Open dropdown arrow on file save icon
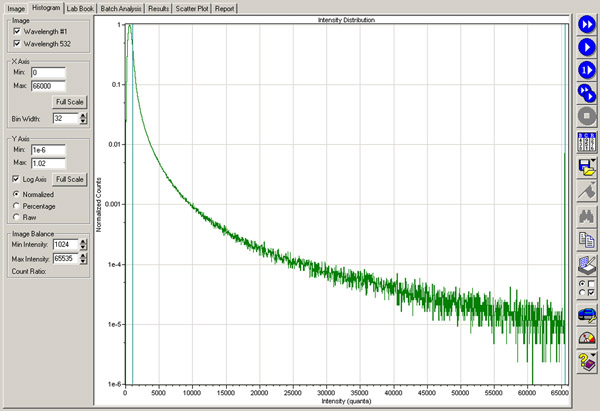600x411 pixels. 594,161
